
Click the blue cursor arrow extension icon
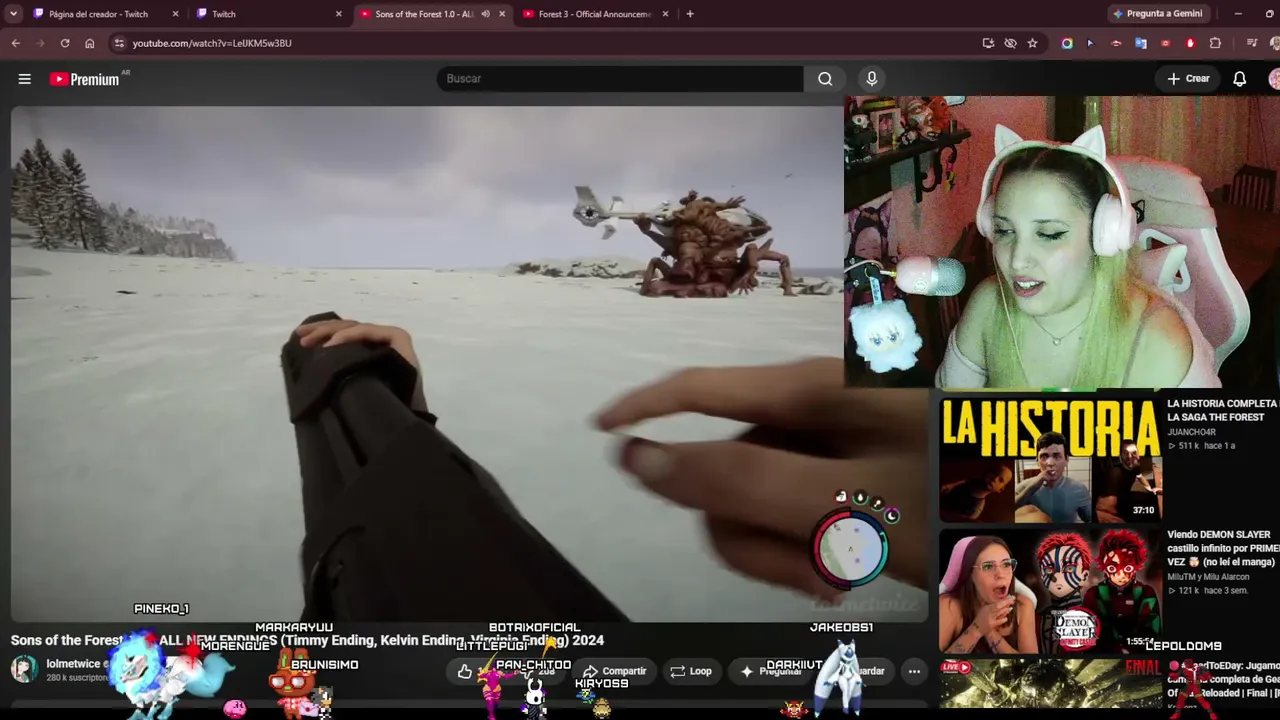pos(1090,43)
